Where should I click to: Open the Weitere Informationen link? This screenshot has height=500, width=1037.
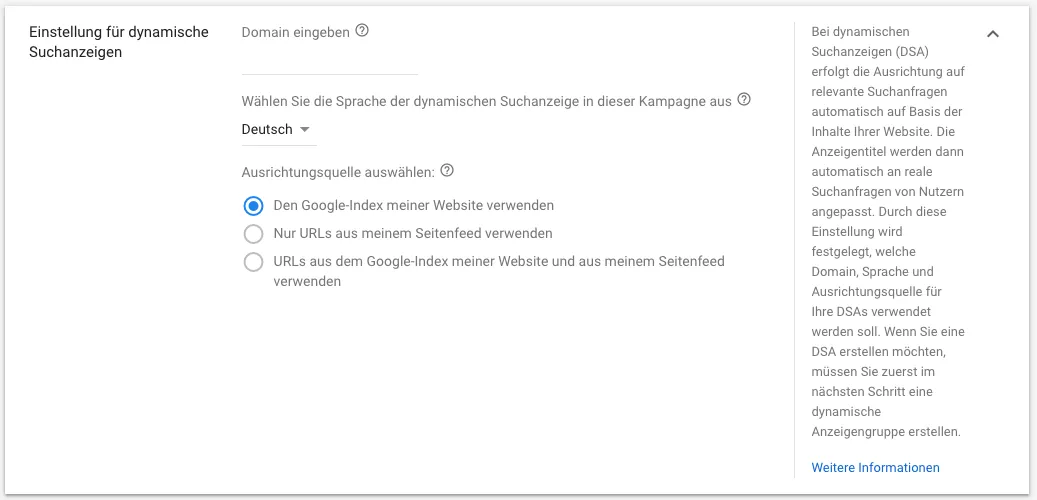tap(875, 468)
